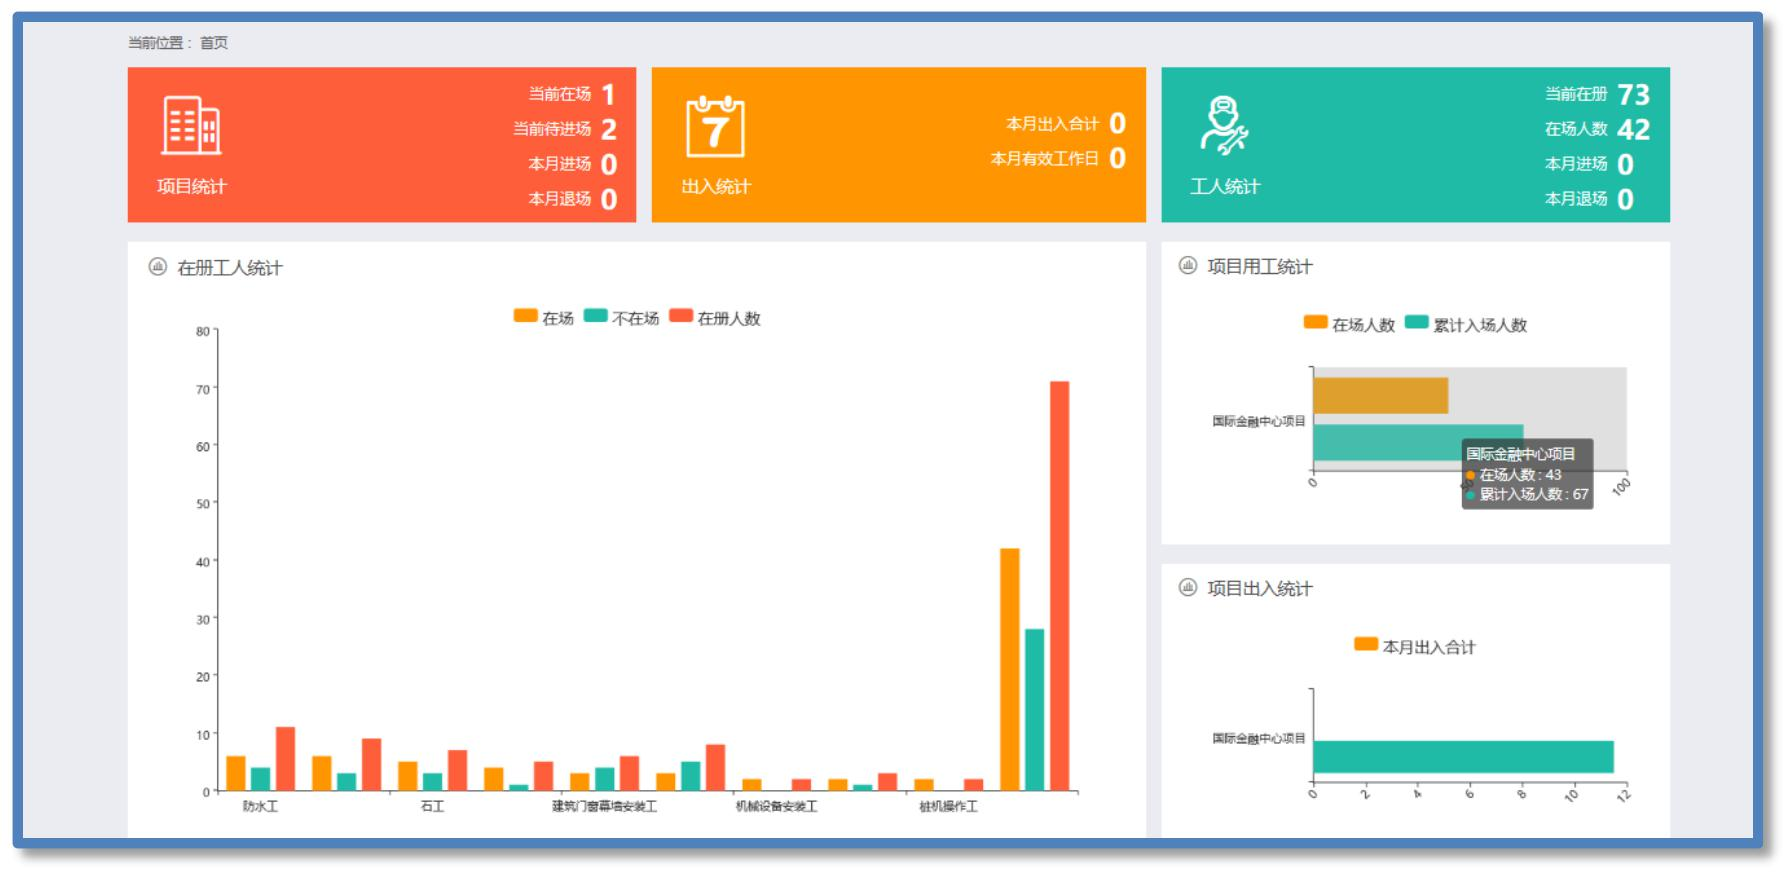Click the tallest red 在册人数 bar
Viewport: 1791px width, 877px height.
pos(1059,585)
